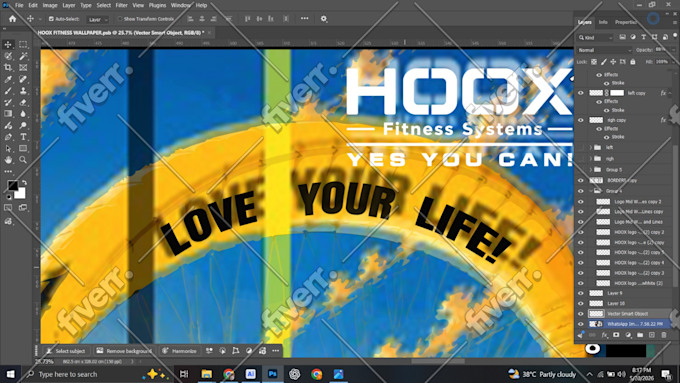The image size is (680, 383).
Task: Select the Frame tool
Action: pos(23,67)
